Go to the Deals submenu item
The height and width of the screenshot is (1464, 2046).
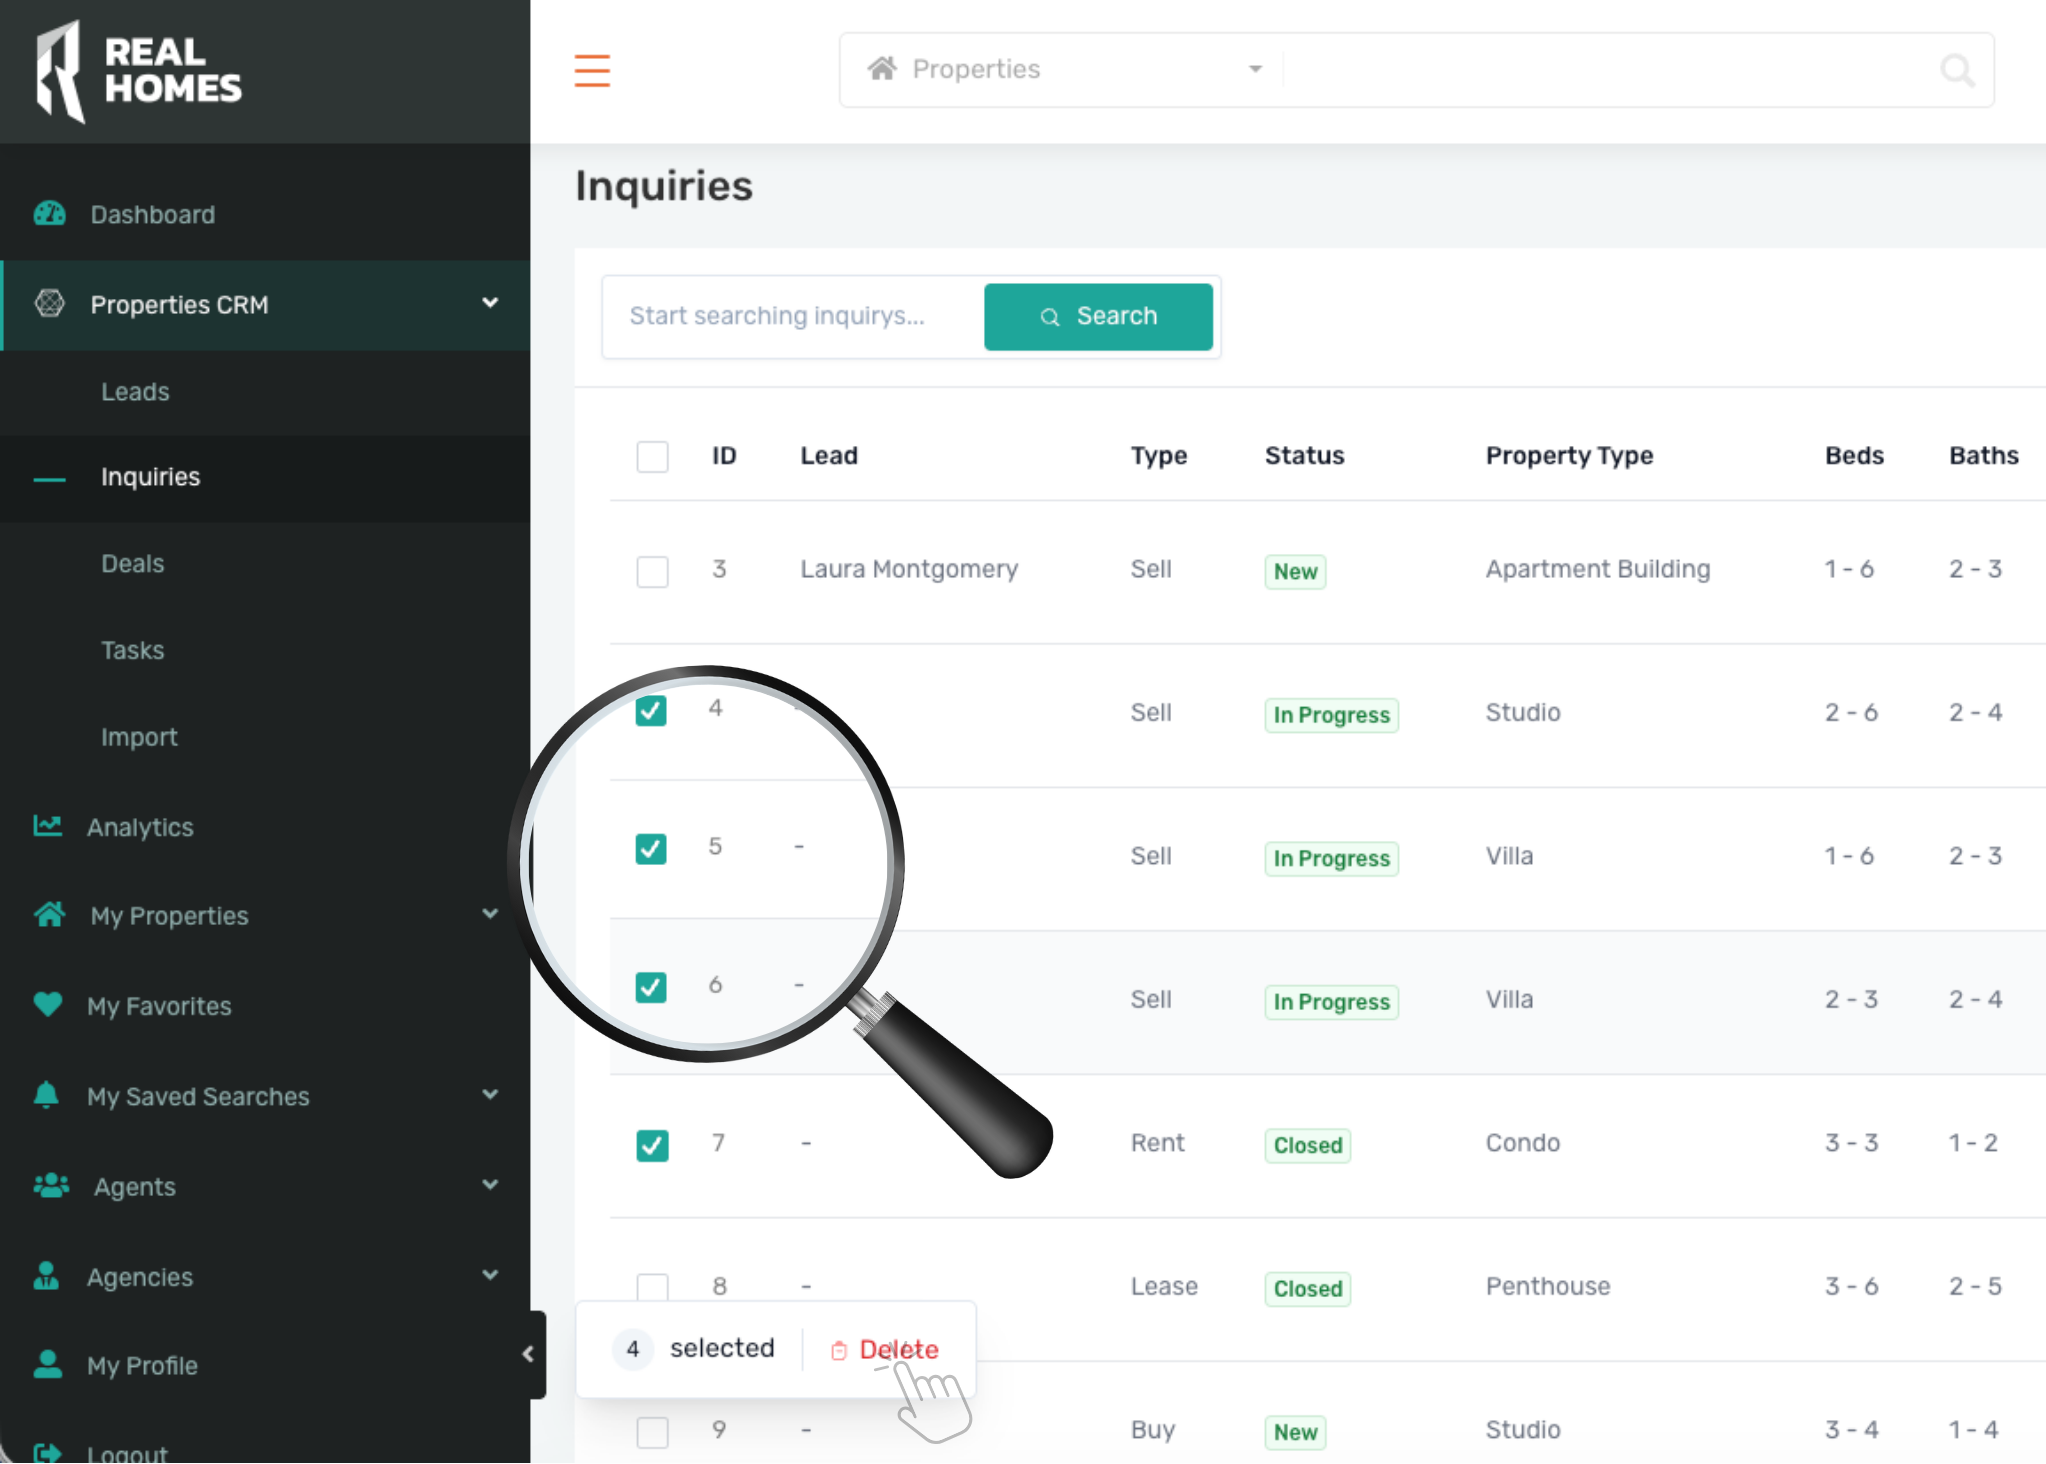(132, 564)
